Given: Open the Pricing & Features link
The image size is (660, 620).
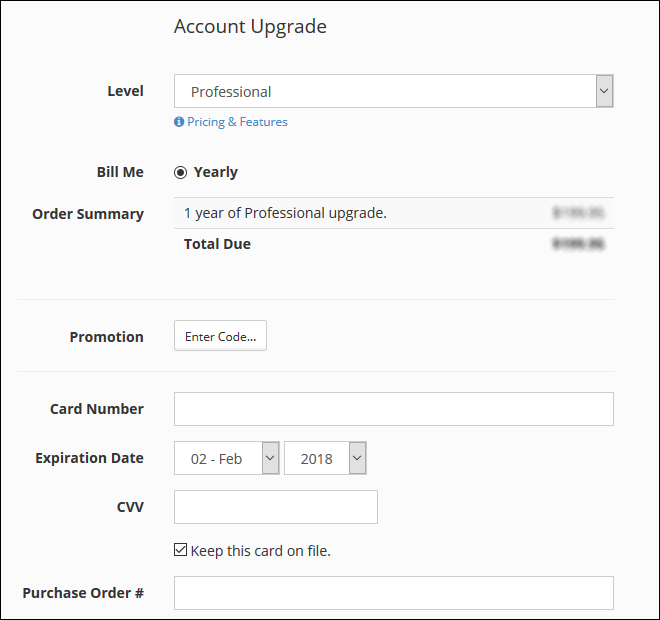Looking at the screenshot, I should (237, 122).
